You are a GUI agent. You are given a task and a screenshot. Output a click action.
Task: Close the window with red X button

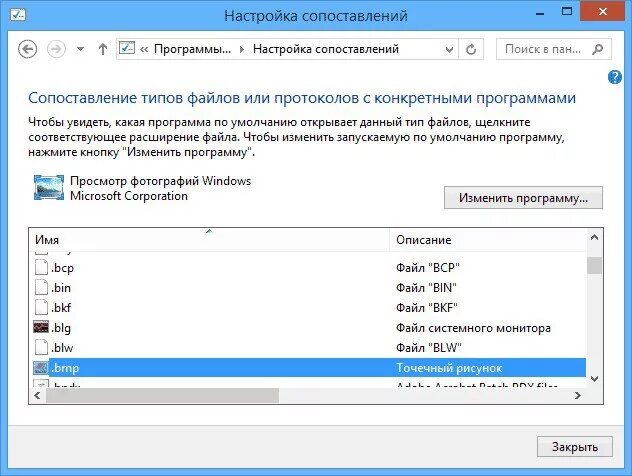pyautogui.click(x=603, y=12)
